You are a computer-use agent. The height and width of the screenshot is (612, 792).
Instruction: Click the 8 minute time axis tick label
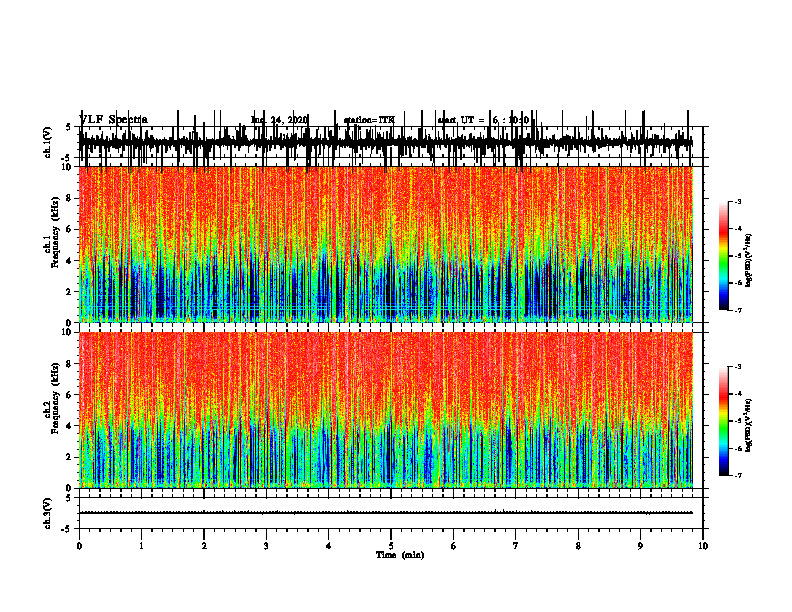coord(578,546)
